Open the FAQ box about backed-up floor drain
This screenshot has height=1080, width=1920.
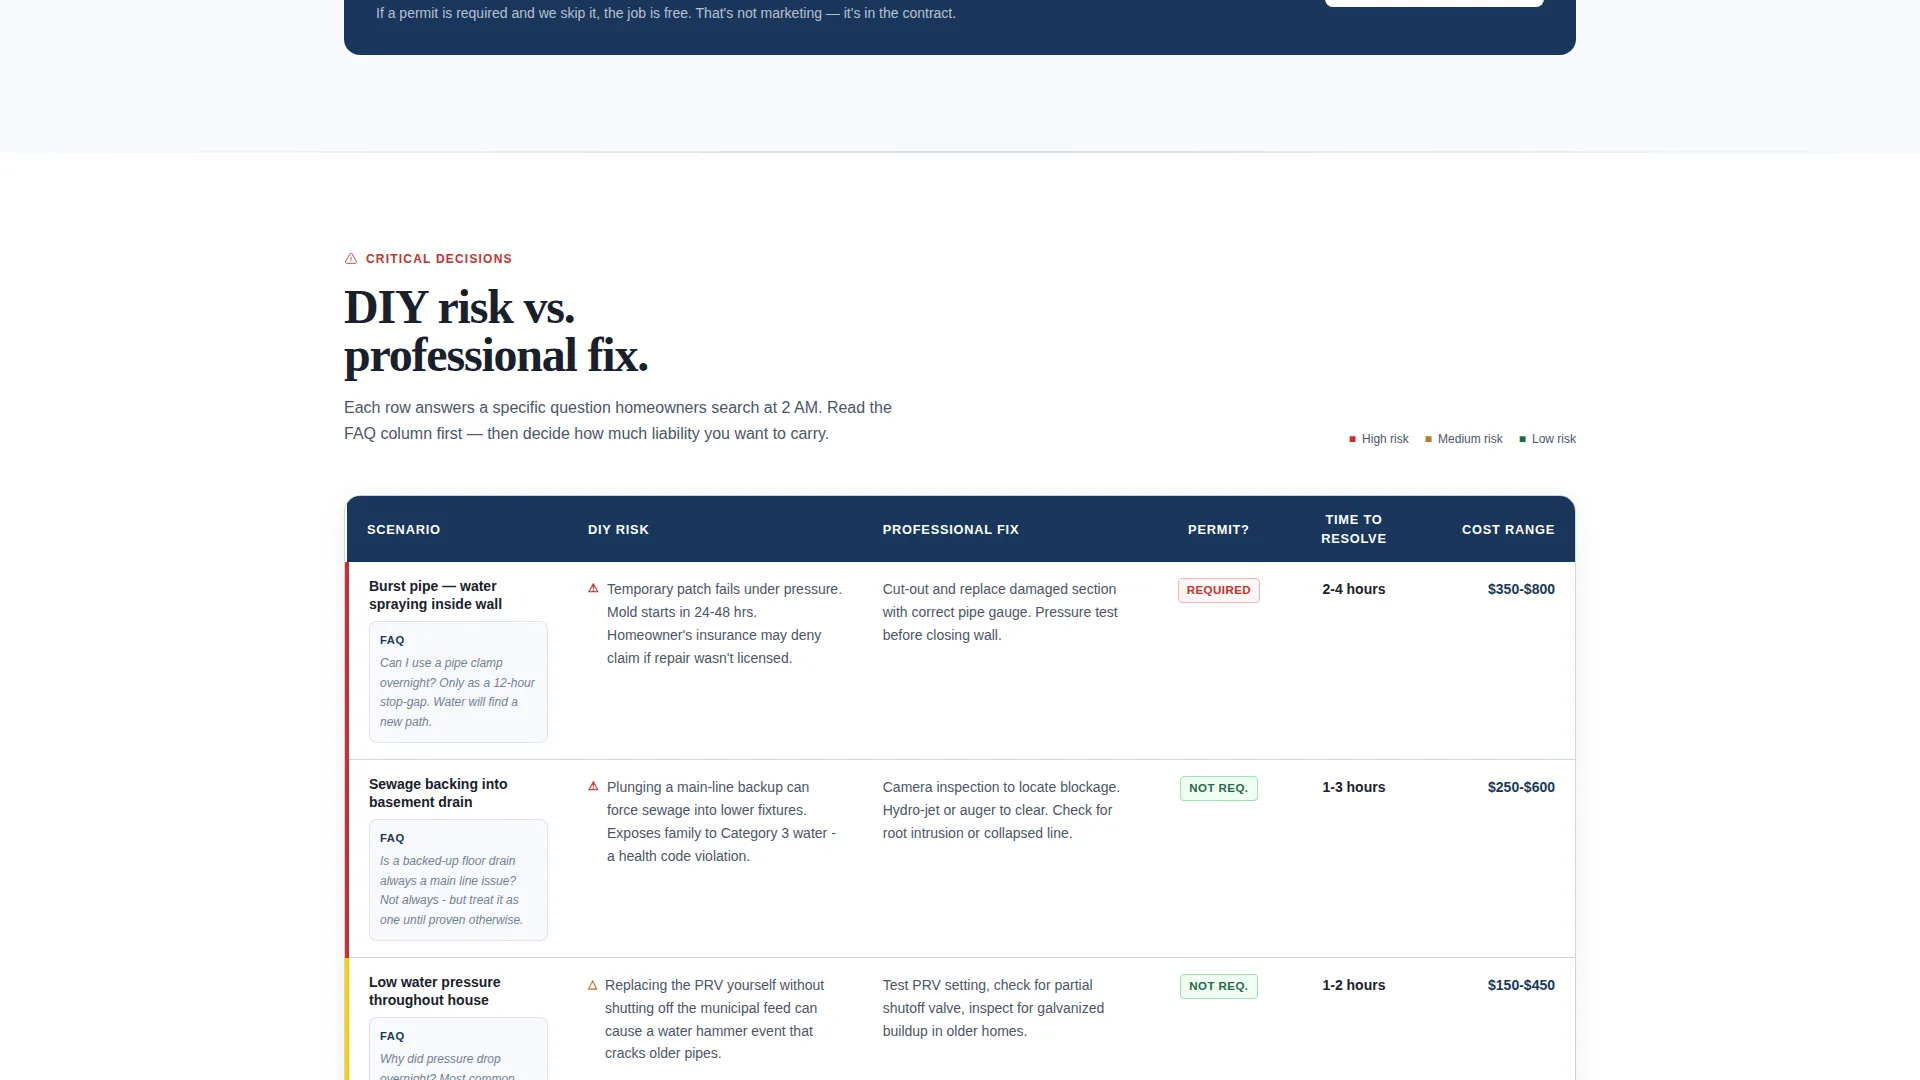point(458,880)
